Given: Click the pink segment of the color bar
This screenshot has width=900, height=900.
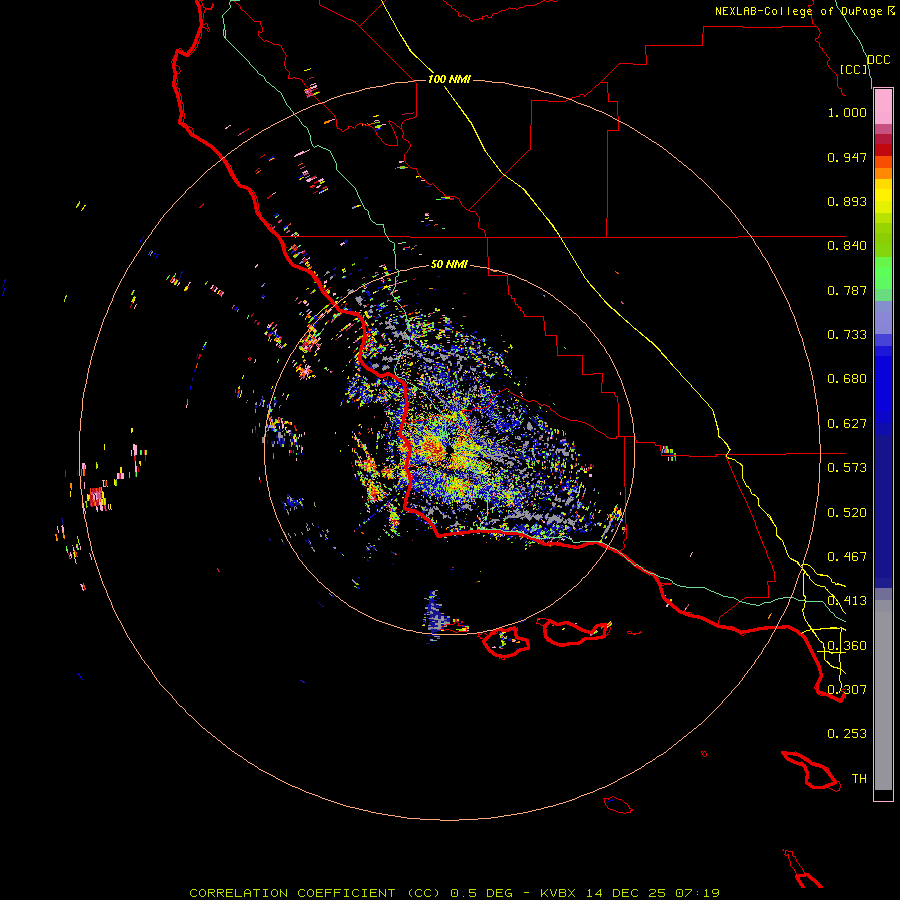Looking at the screenshot, I should point(883,107).
